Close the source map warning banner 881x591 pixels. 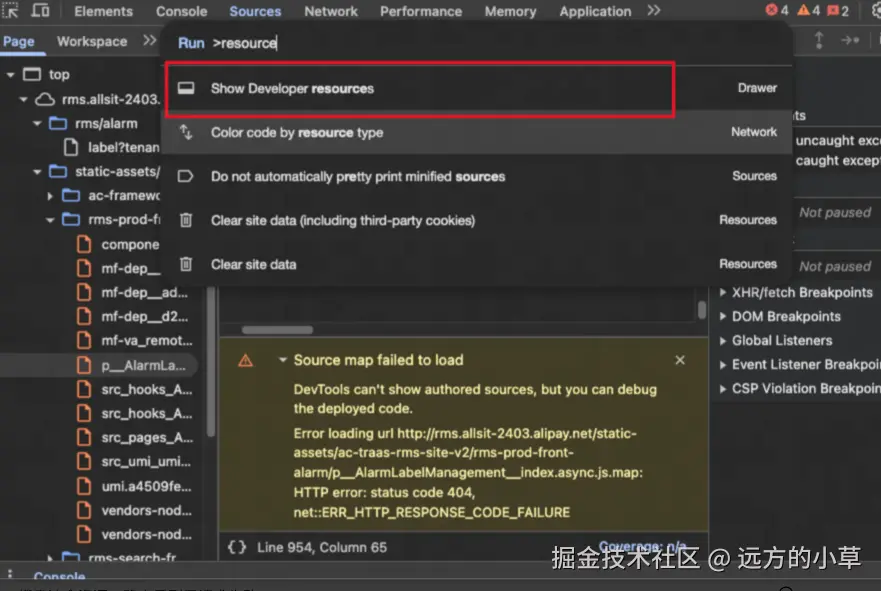click(680, 360)
